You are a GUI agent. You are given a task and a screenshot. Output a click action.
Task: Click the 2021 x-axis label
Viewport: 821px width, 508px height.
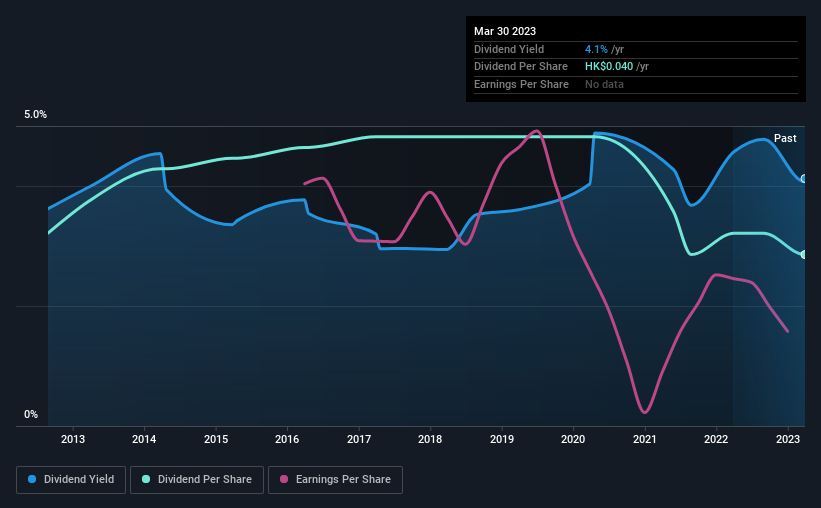(645, 439)
